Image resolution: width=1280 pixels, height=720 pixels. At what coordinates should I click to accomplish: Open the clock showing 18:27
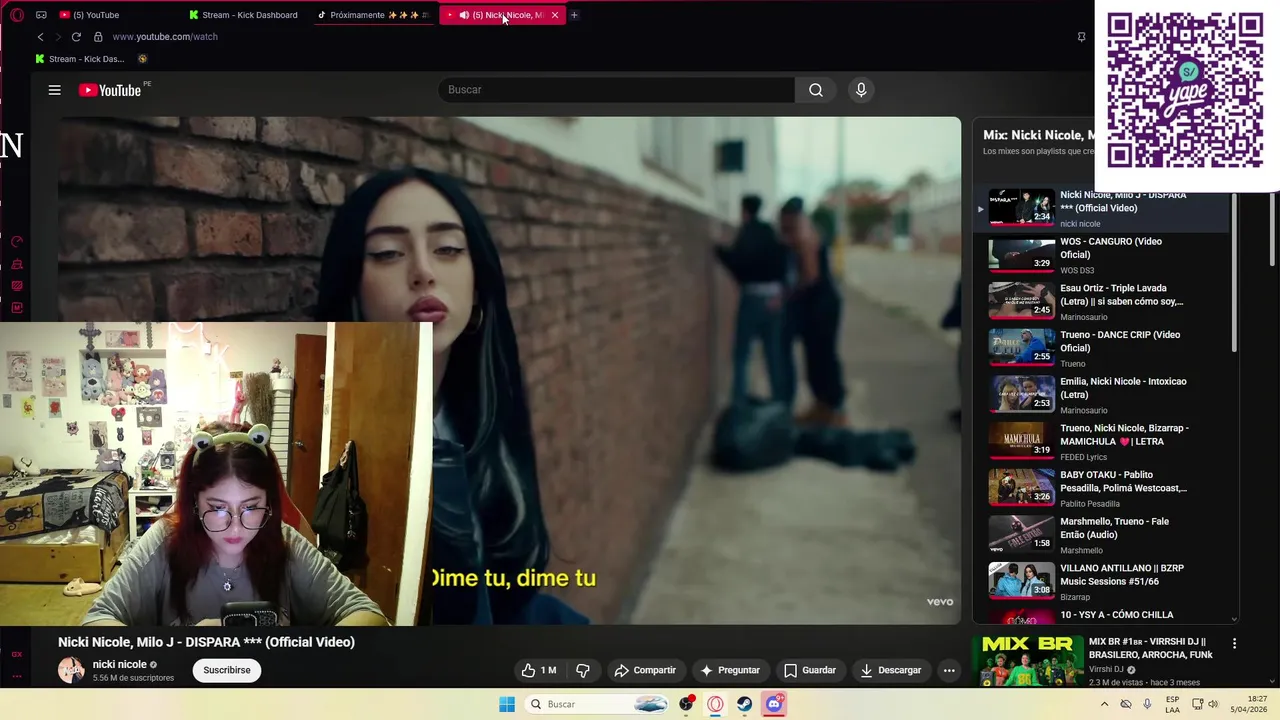[1249, 704]
